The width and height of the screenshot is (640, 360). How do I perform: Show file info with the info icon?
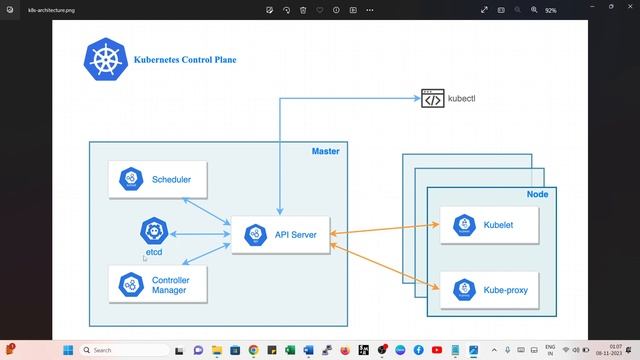[x=336, y=10]
